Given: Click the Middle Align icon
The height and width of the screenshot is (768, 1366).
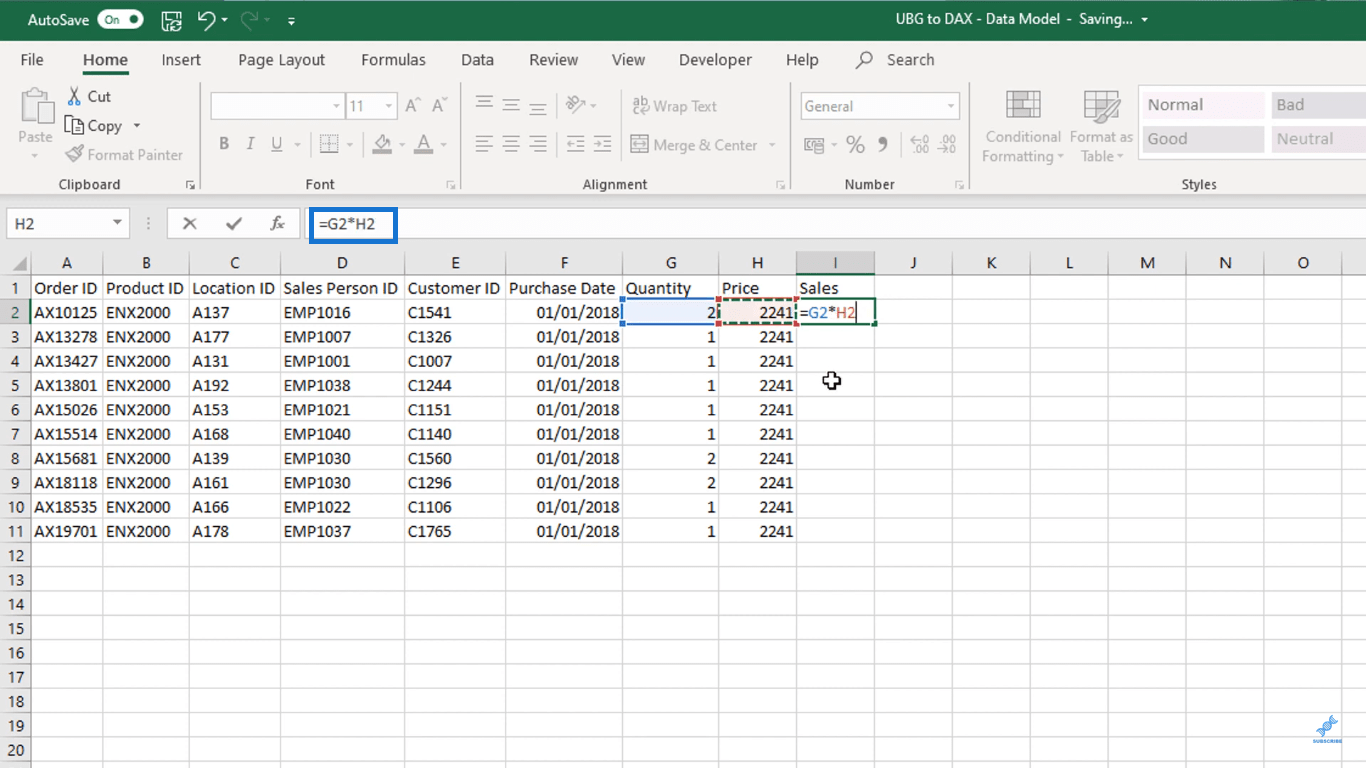Looking at the screenshot, I should click(x=511, y=105).
